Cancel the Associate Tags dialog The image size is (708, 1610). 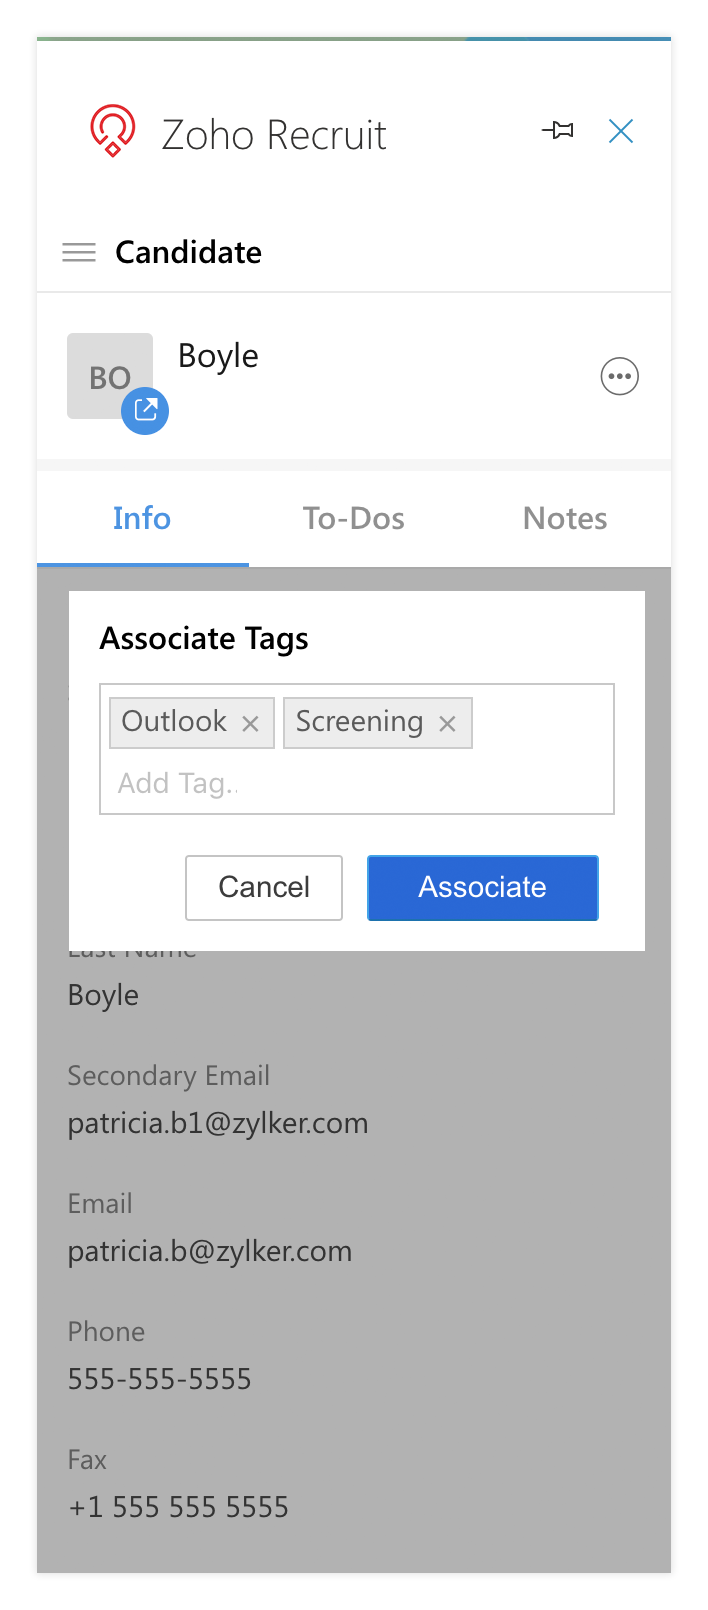264,887
